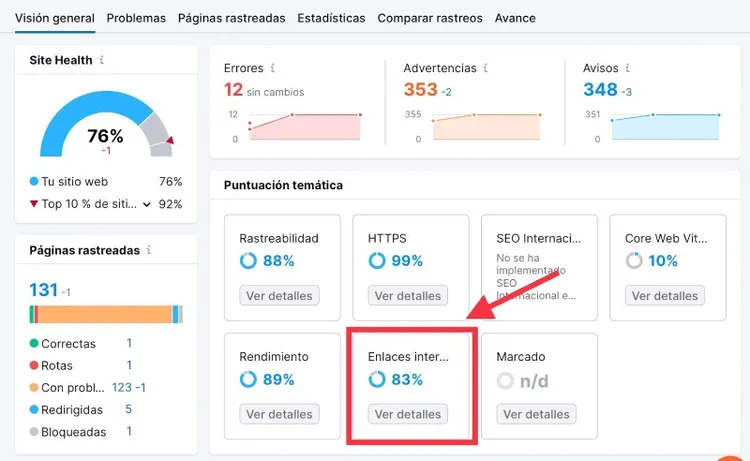Click the 123 pages Con problemas count

pyautogui.click(x=121, y=387)
